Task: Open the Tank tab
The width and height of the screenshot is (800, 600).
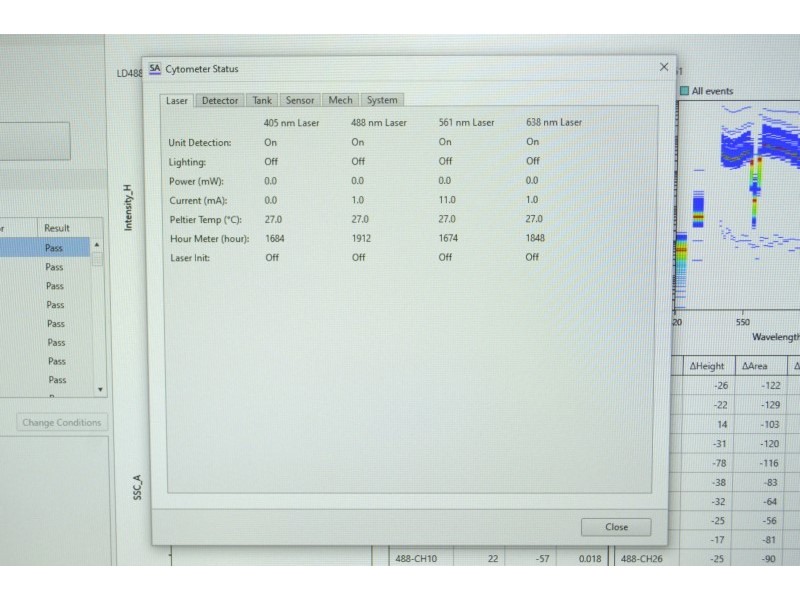Action: [261, 100]
